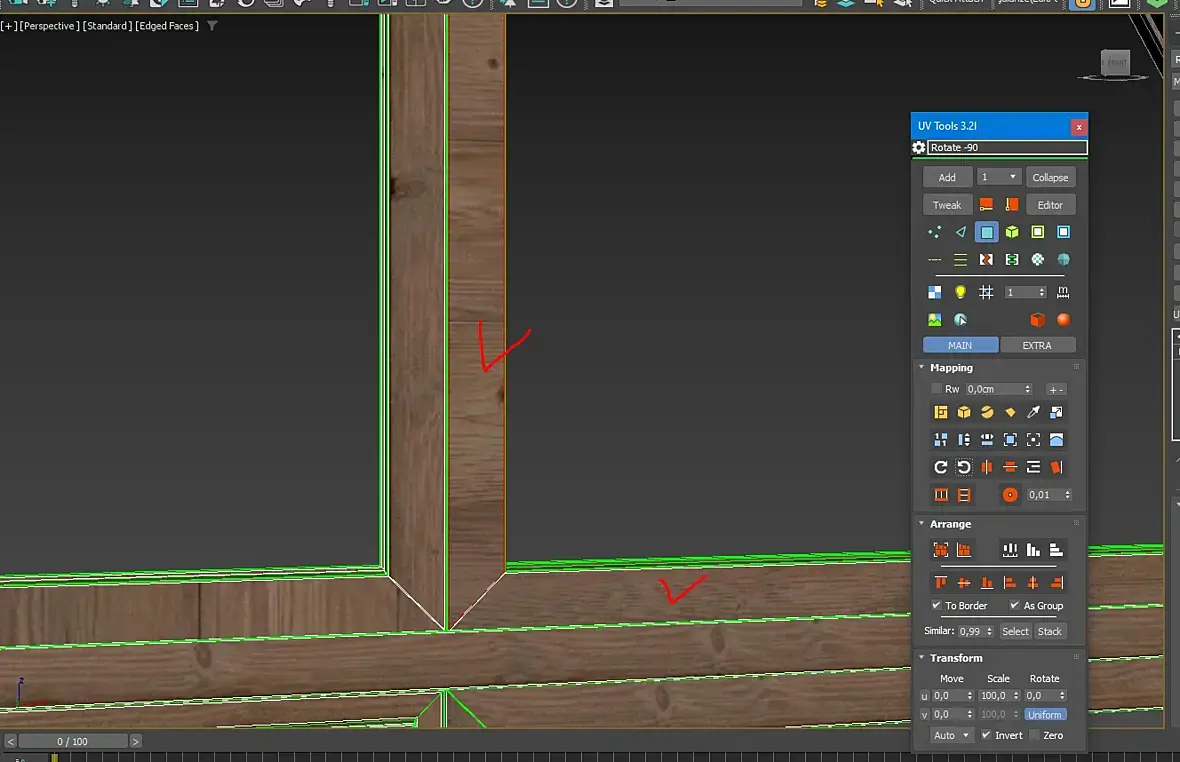
Task: Click the + - button in Mapping
Action: point(1056,390)
